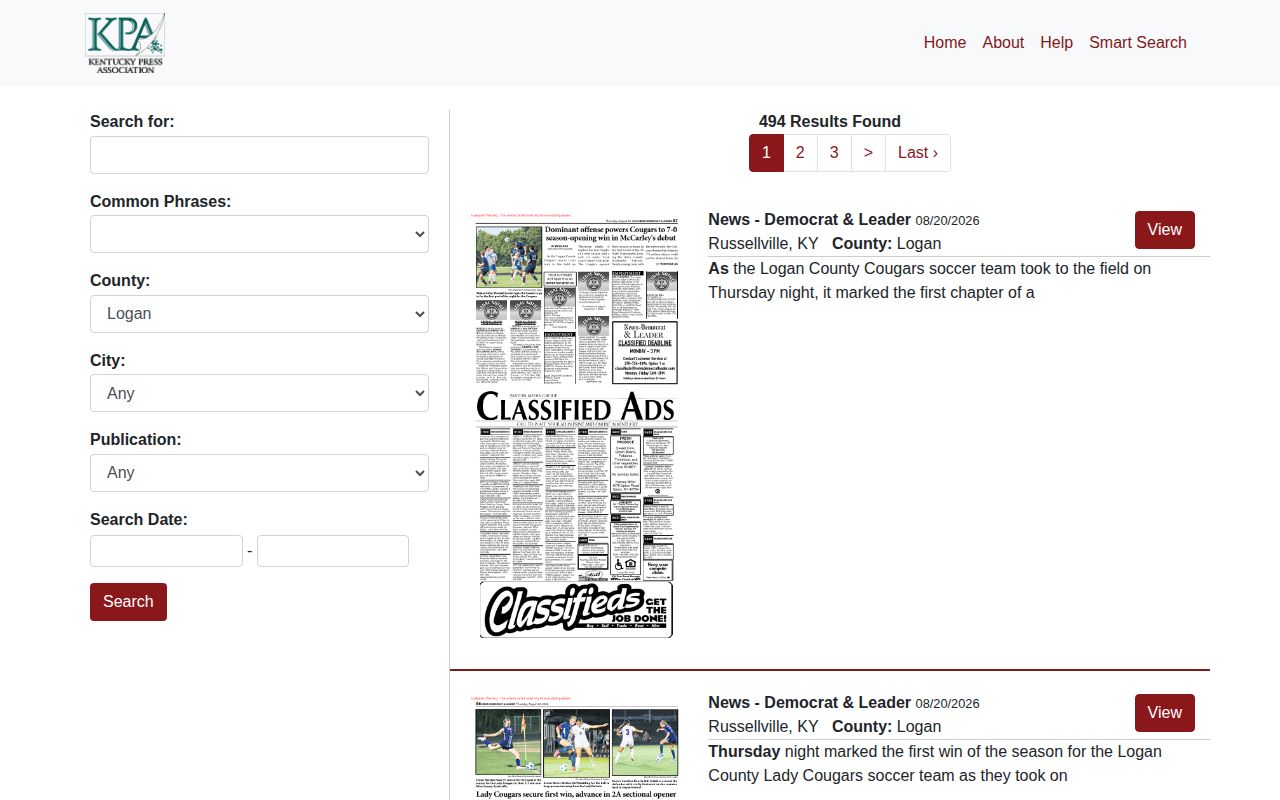Go to results page 3
1280x800 pixels.
[x=834, y=153]
